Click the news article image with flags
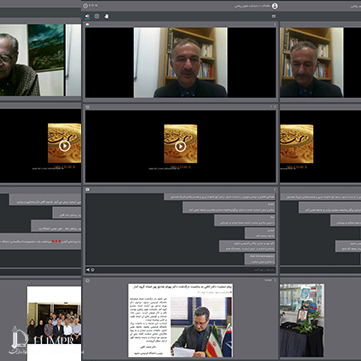The image size is (361, 361). pos(201,327)
